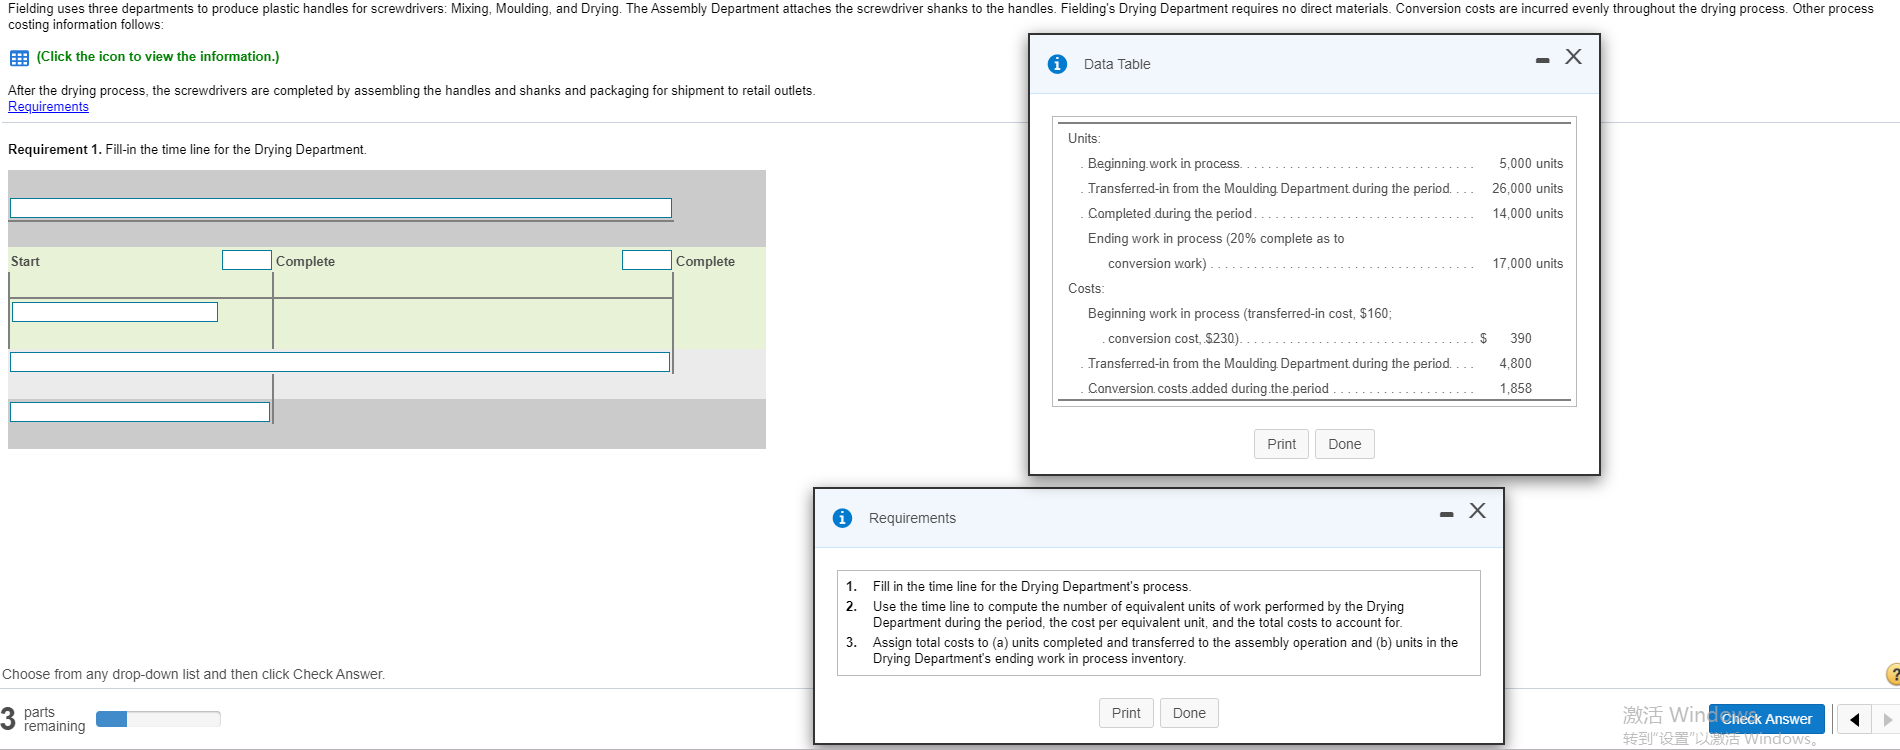
Task: Open the Requirements link
Action: click(x=48, y=107)
